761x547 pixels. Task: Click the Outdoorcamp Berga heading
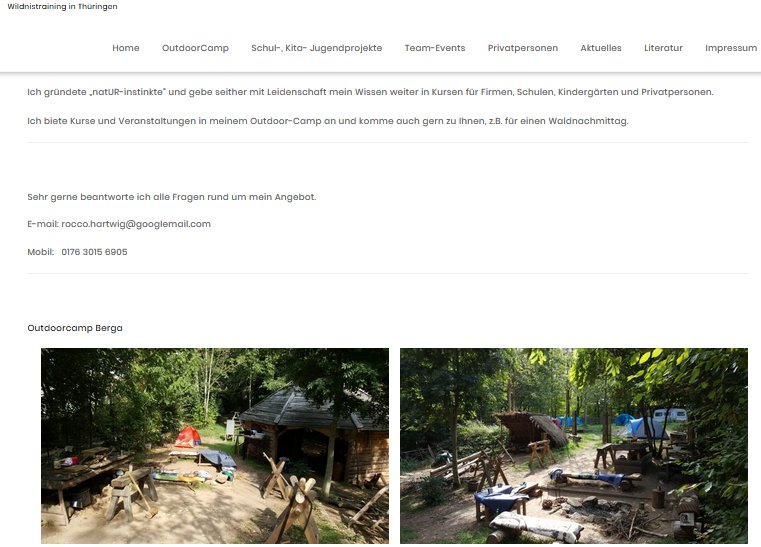75,328
